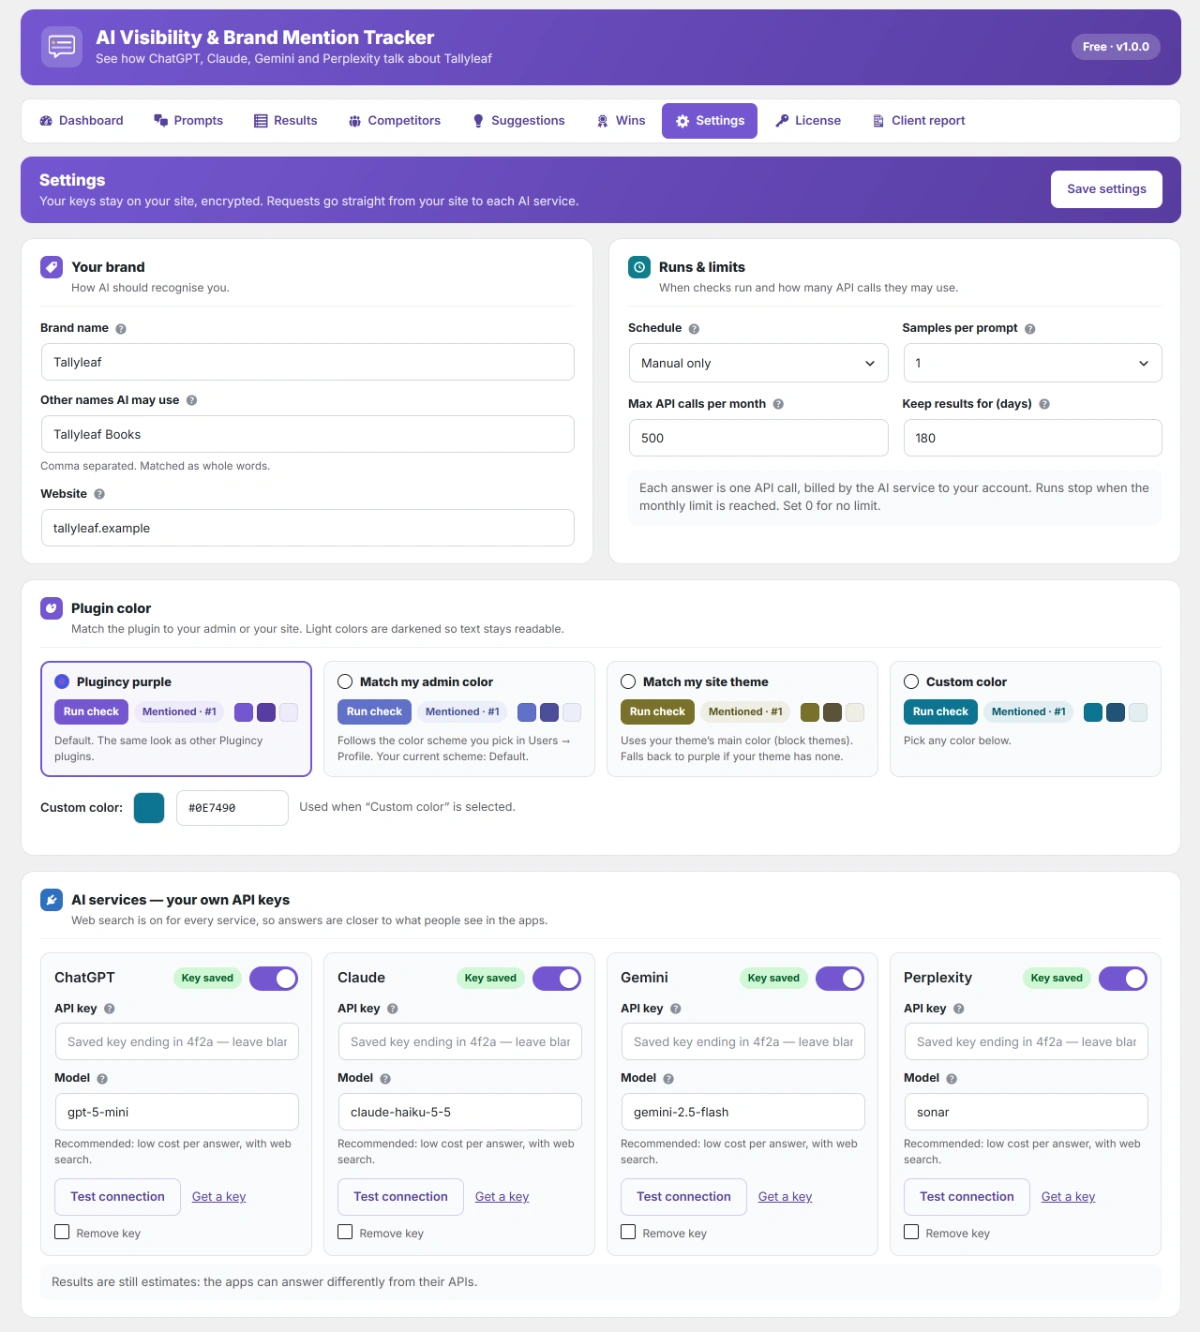Open help icon next to Schedule

(x=694, y=329)
